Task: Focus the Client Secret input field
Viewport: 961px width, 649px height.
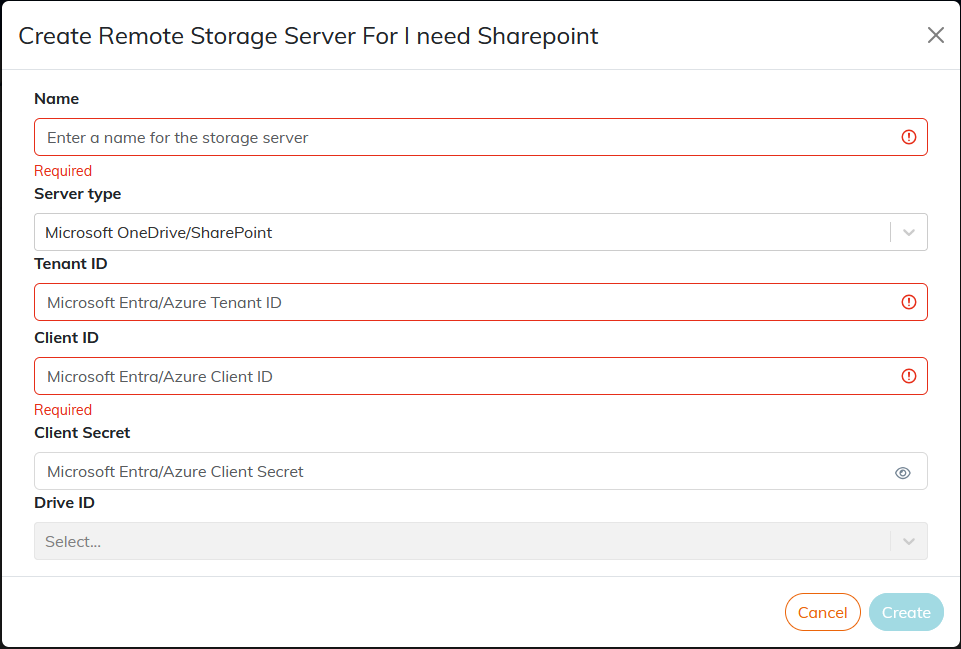Action: (480, 471)
